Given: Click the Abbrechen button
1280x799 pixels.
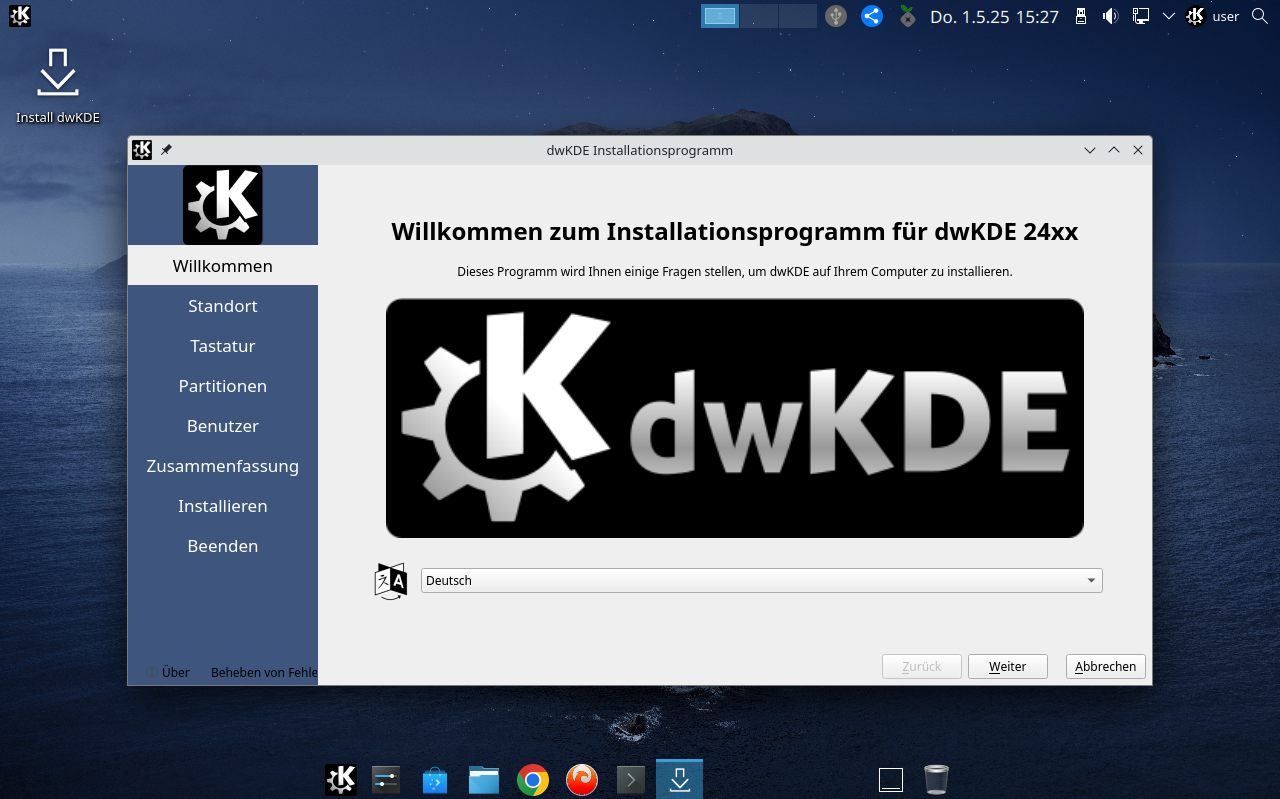Looking at the screenshot, I should point(1106,667).
